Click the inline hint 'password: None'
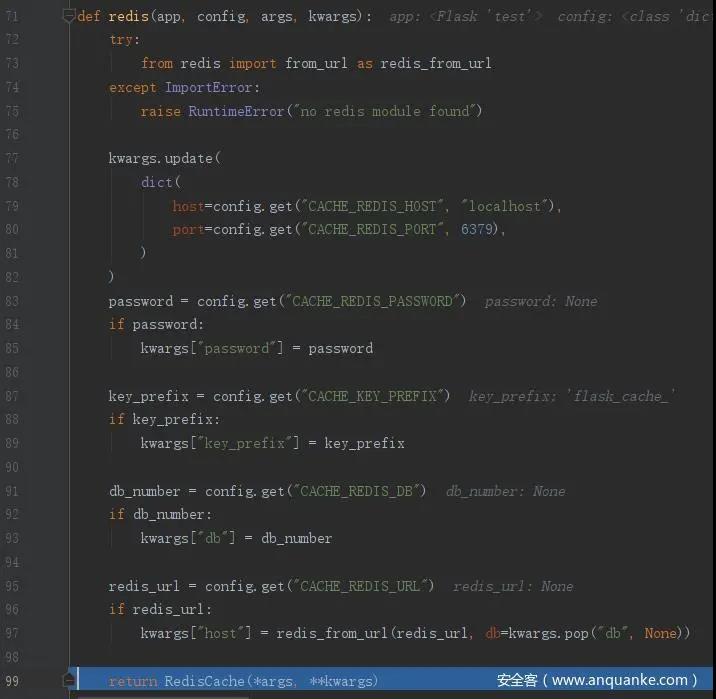716x699 pixels. [x=541, y=301]
